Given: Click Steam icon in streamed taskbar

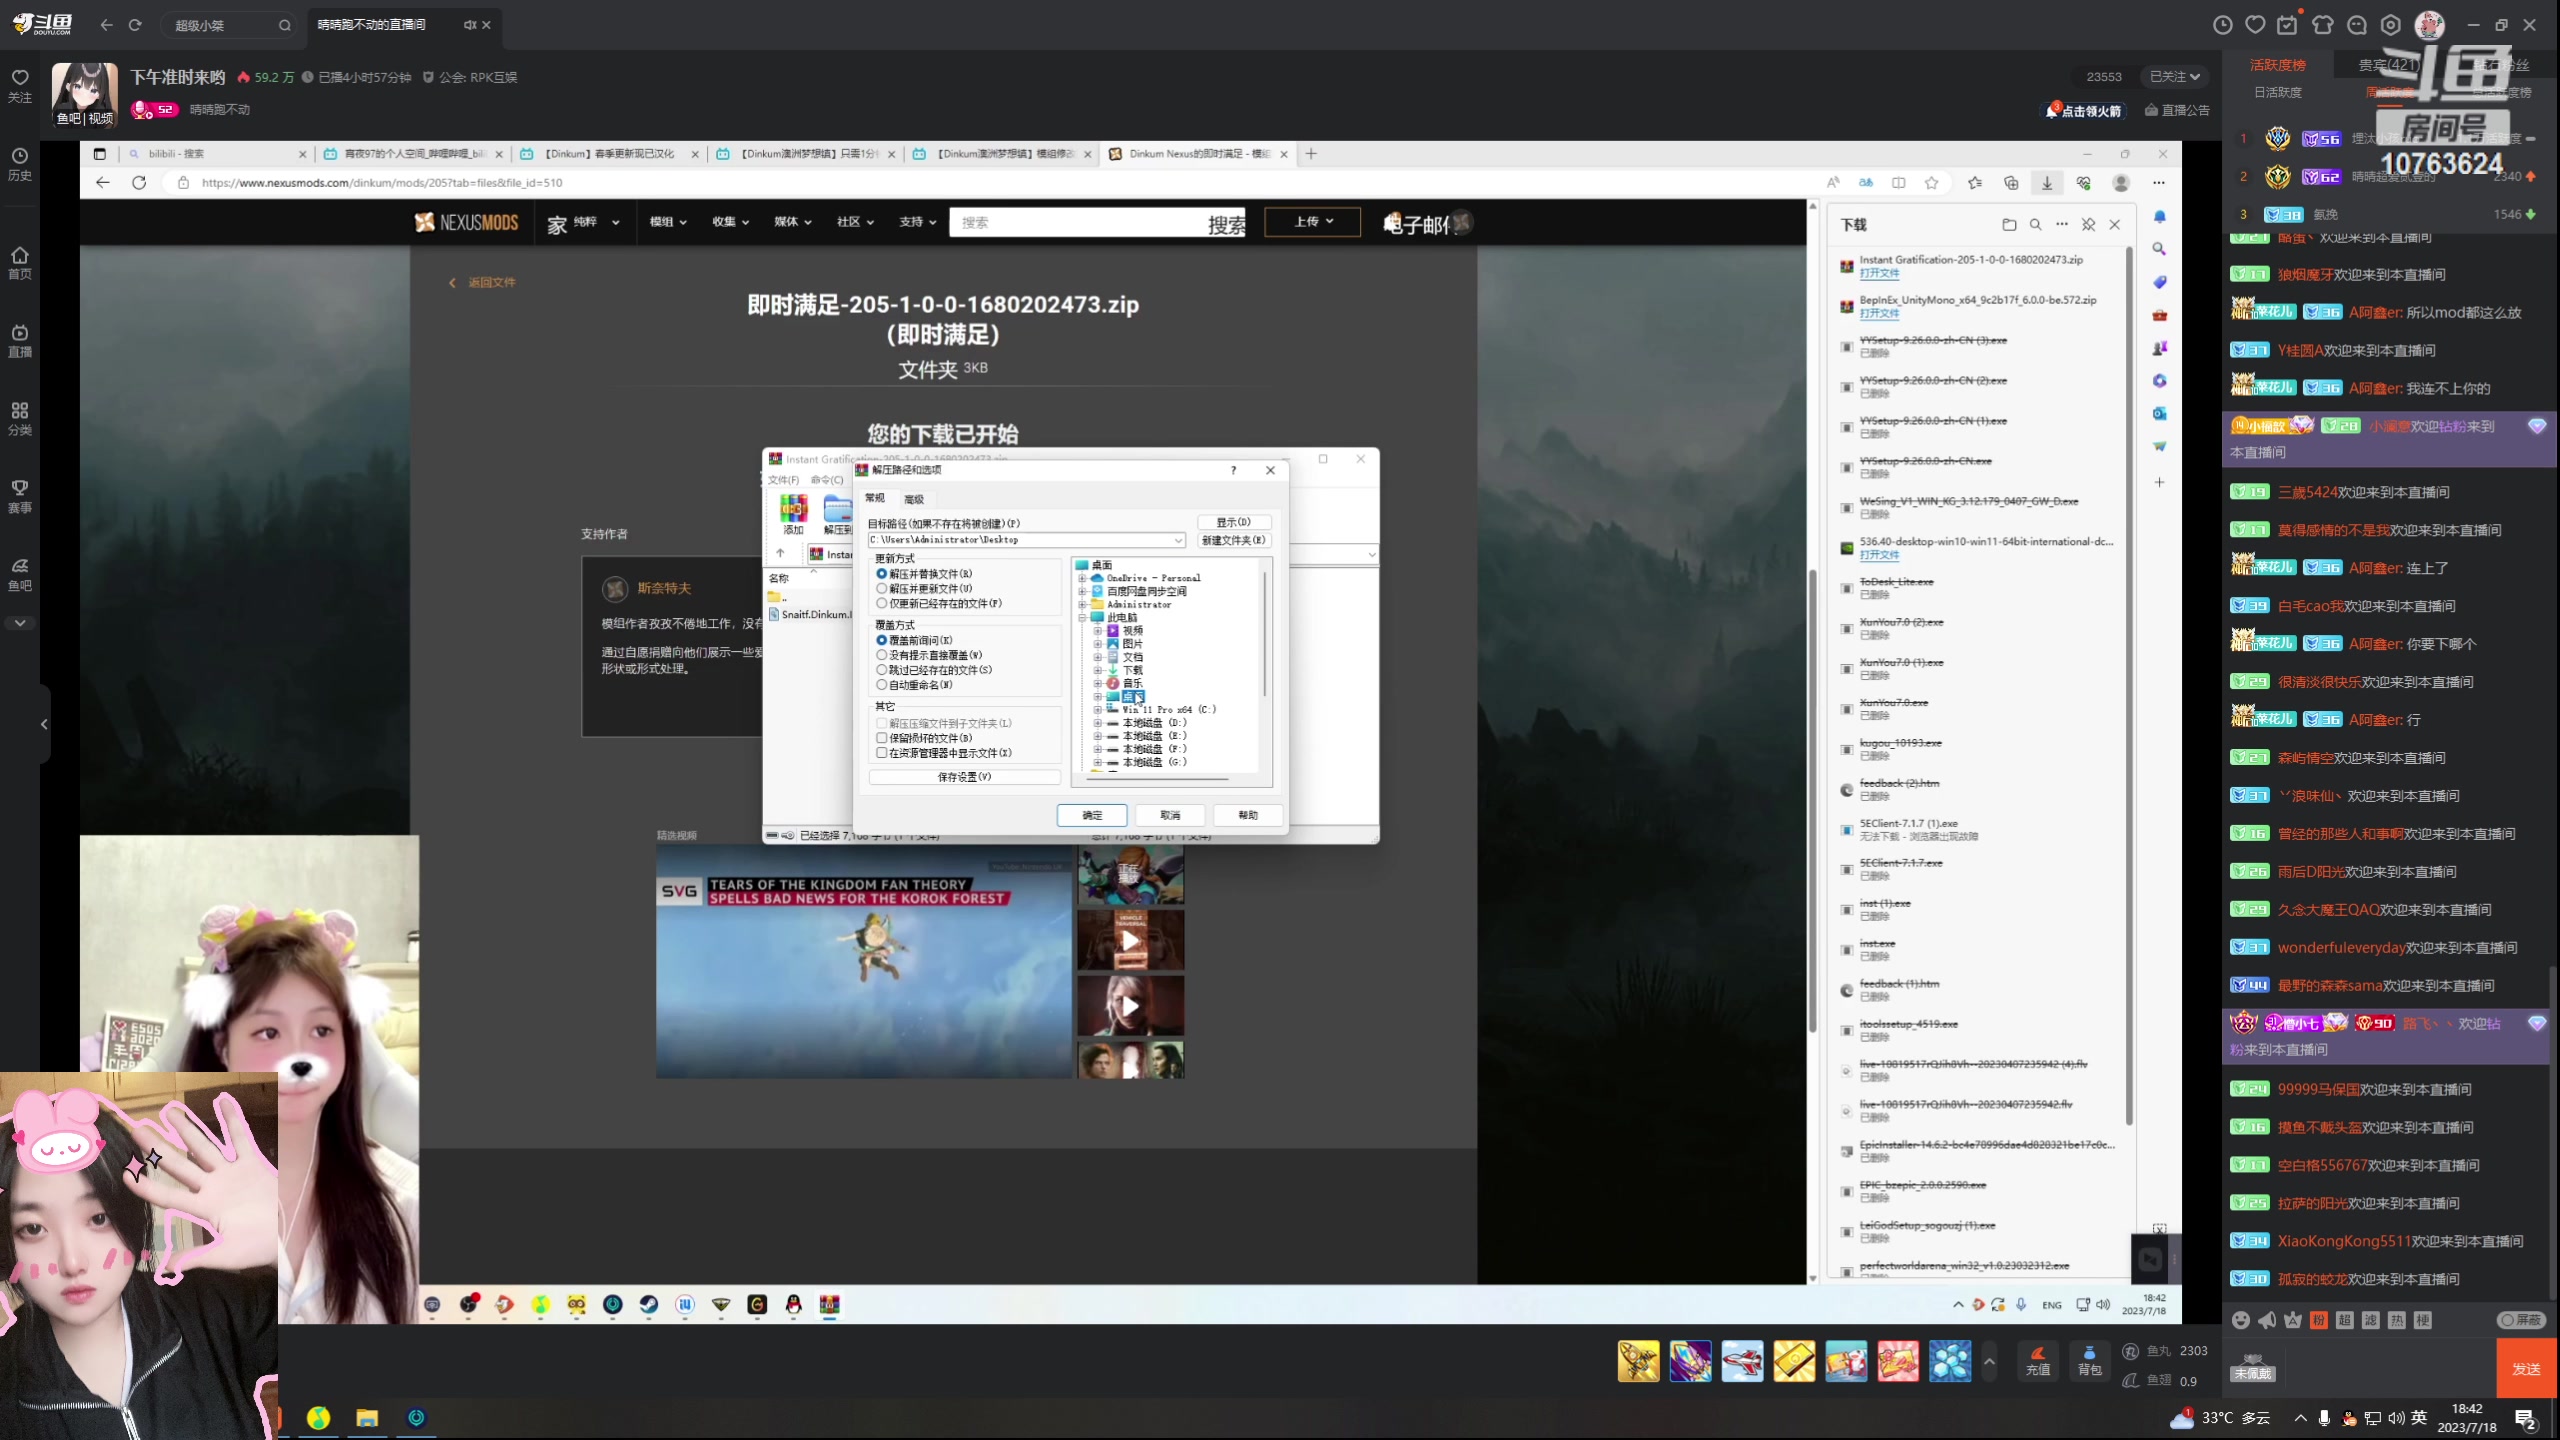Looking at the screenshot, I should click(x=649, y=1304).
